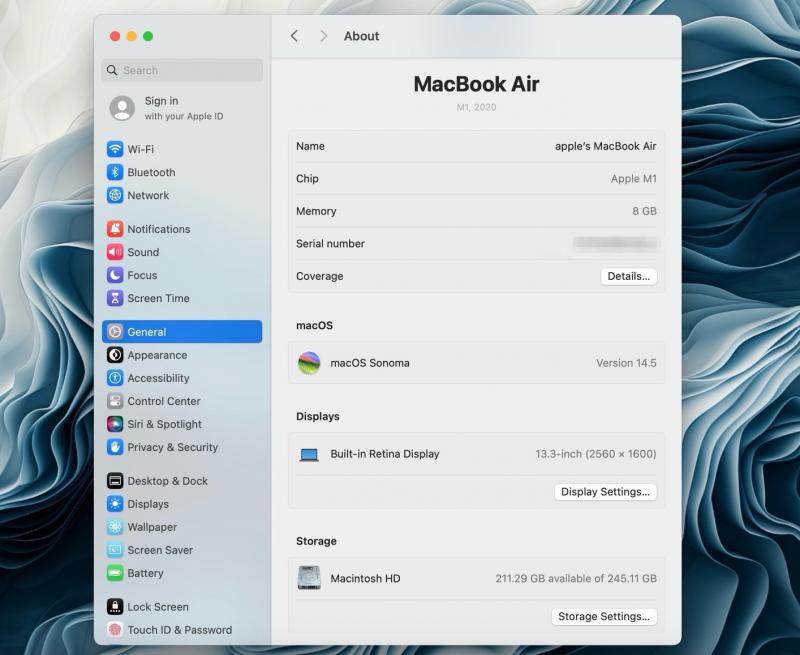800x655 pixels.
Task: Click the Macintosh HD drive icon
Action: click(309, 578)
